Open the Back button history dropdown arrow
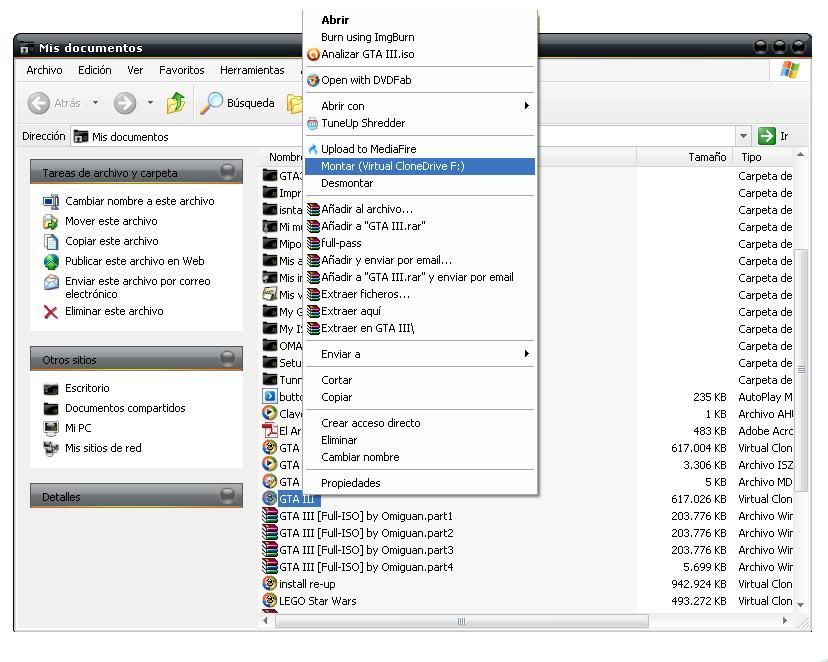The image size is (828, 662). coord(95,103)
